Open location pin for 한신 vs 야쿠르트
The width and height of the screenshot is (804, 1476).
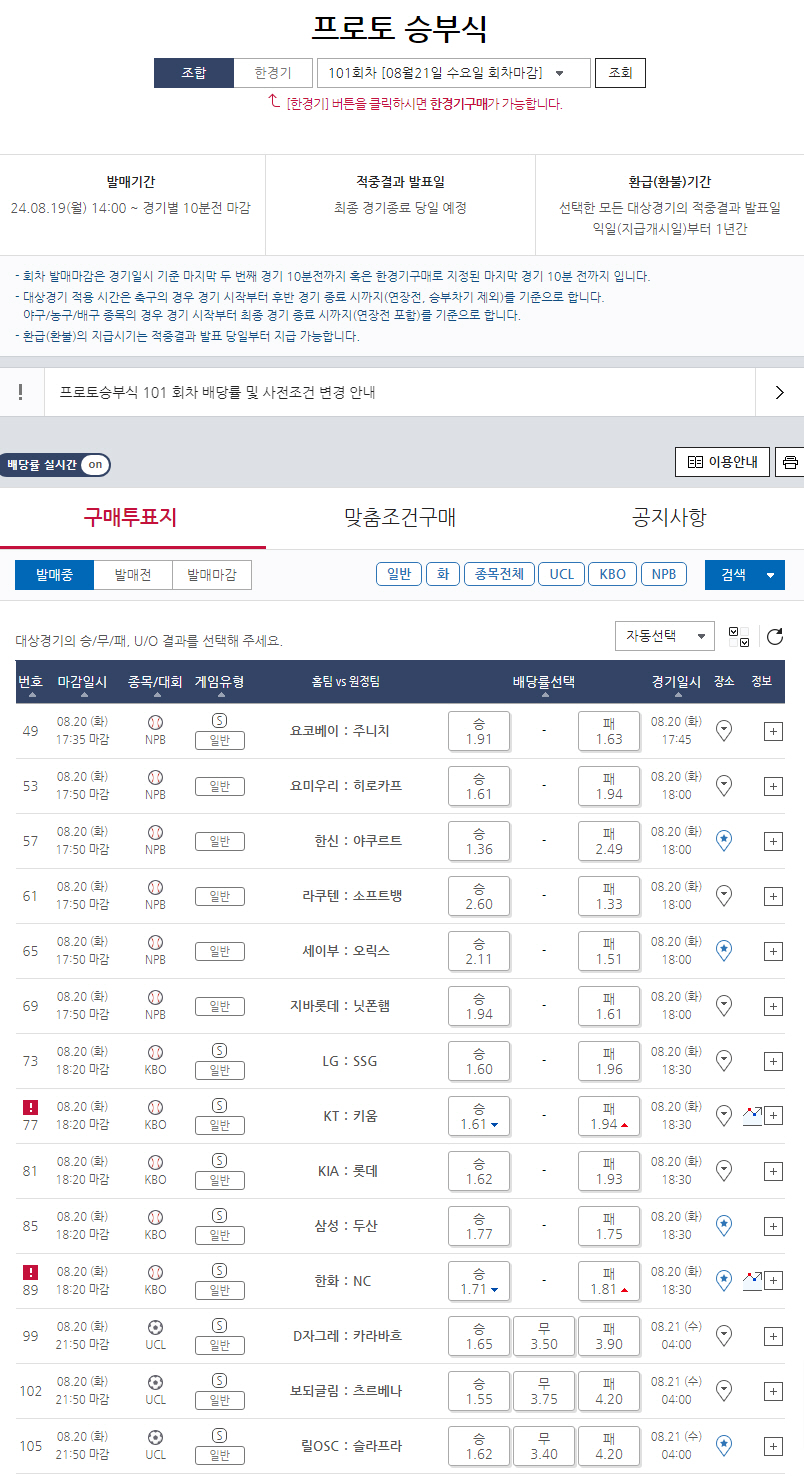coord(724,841)
